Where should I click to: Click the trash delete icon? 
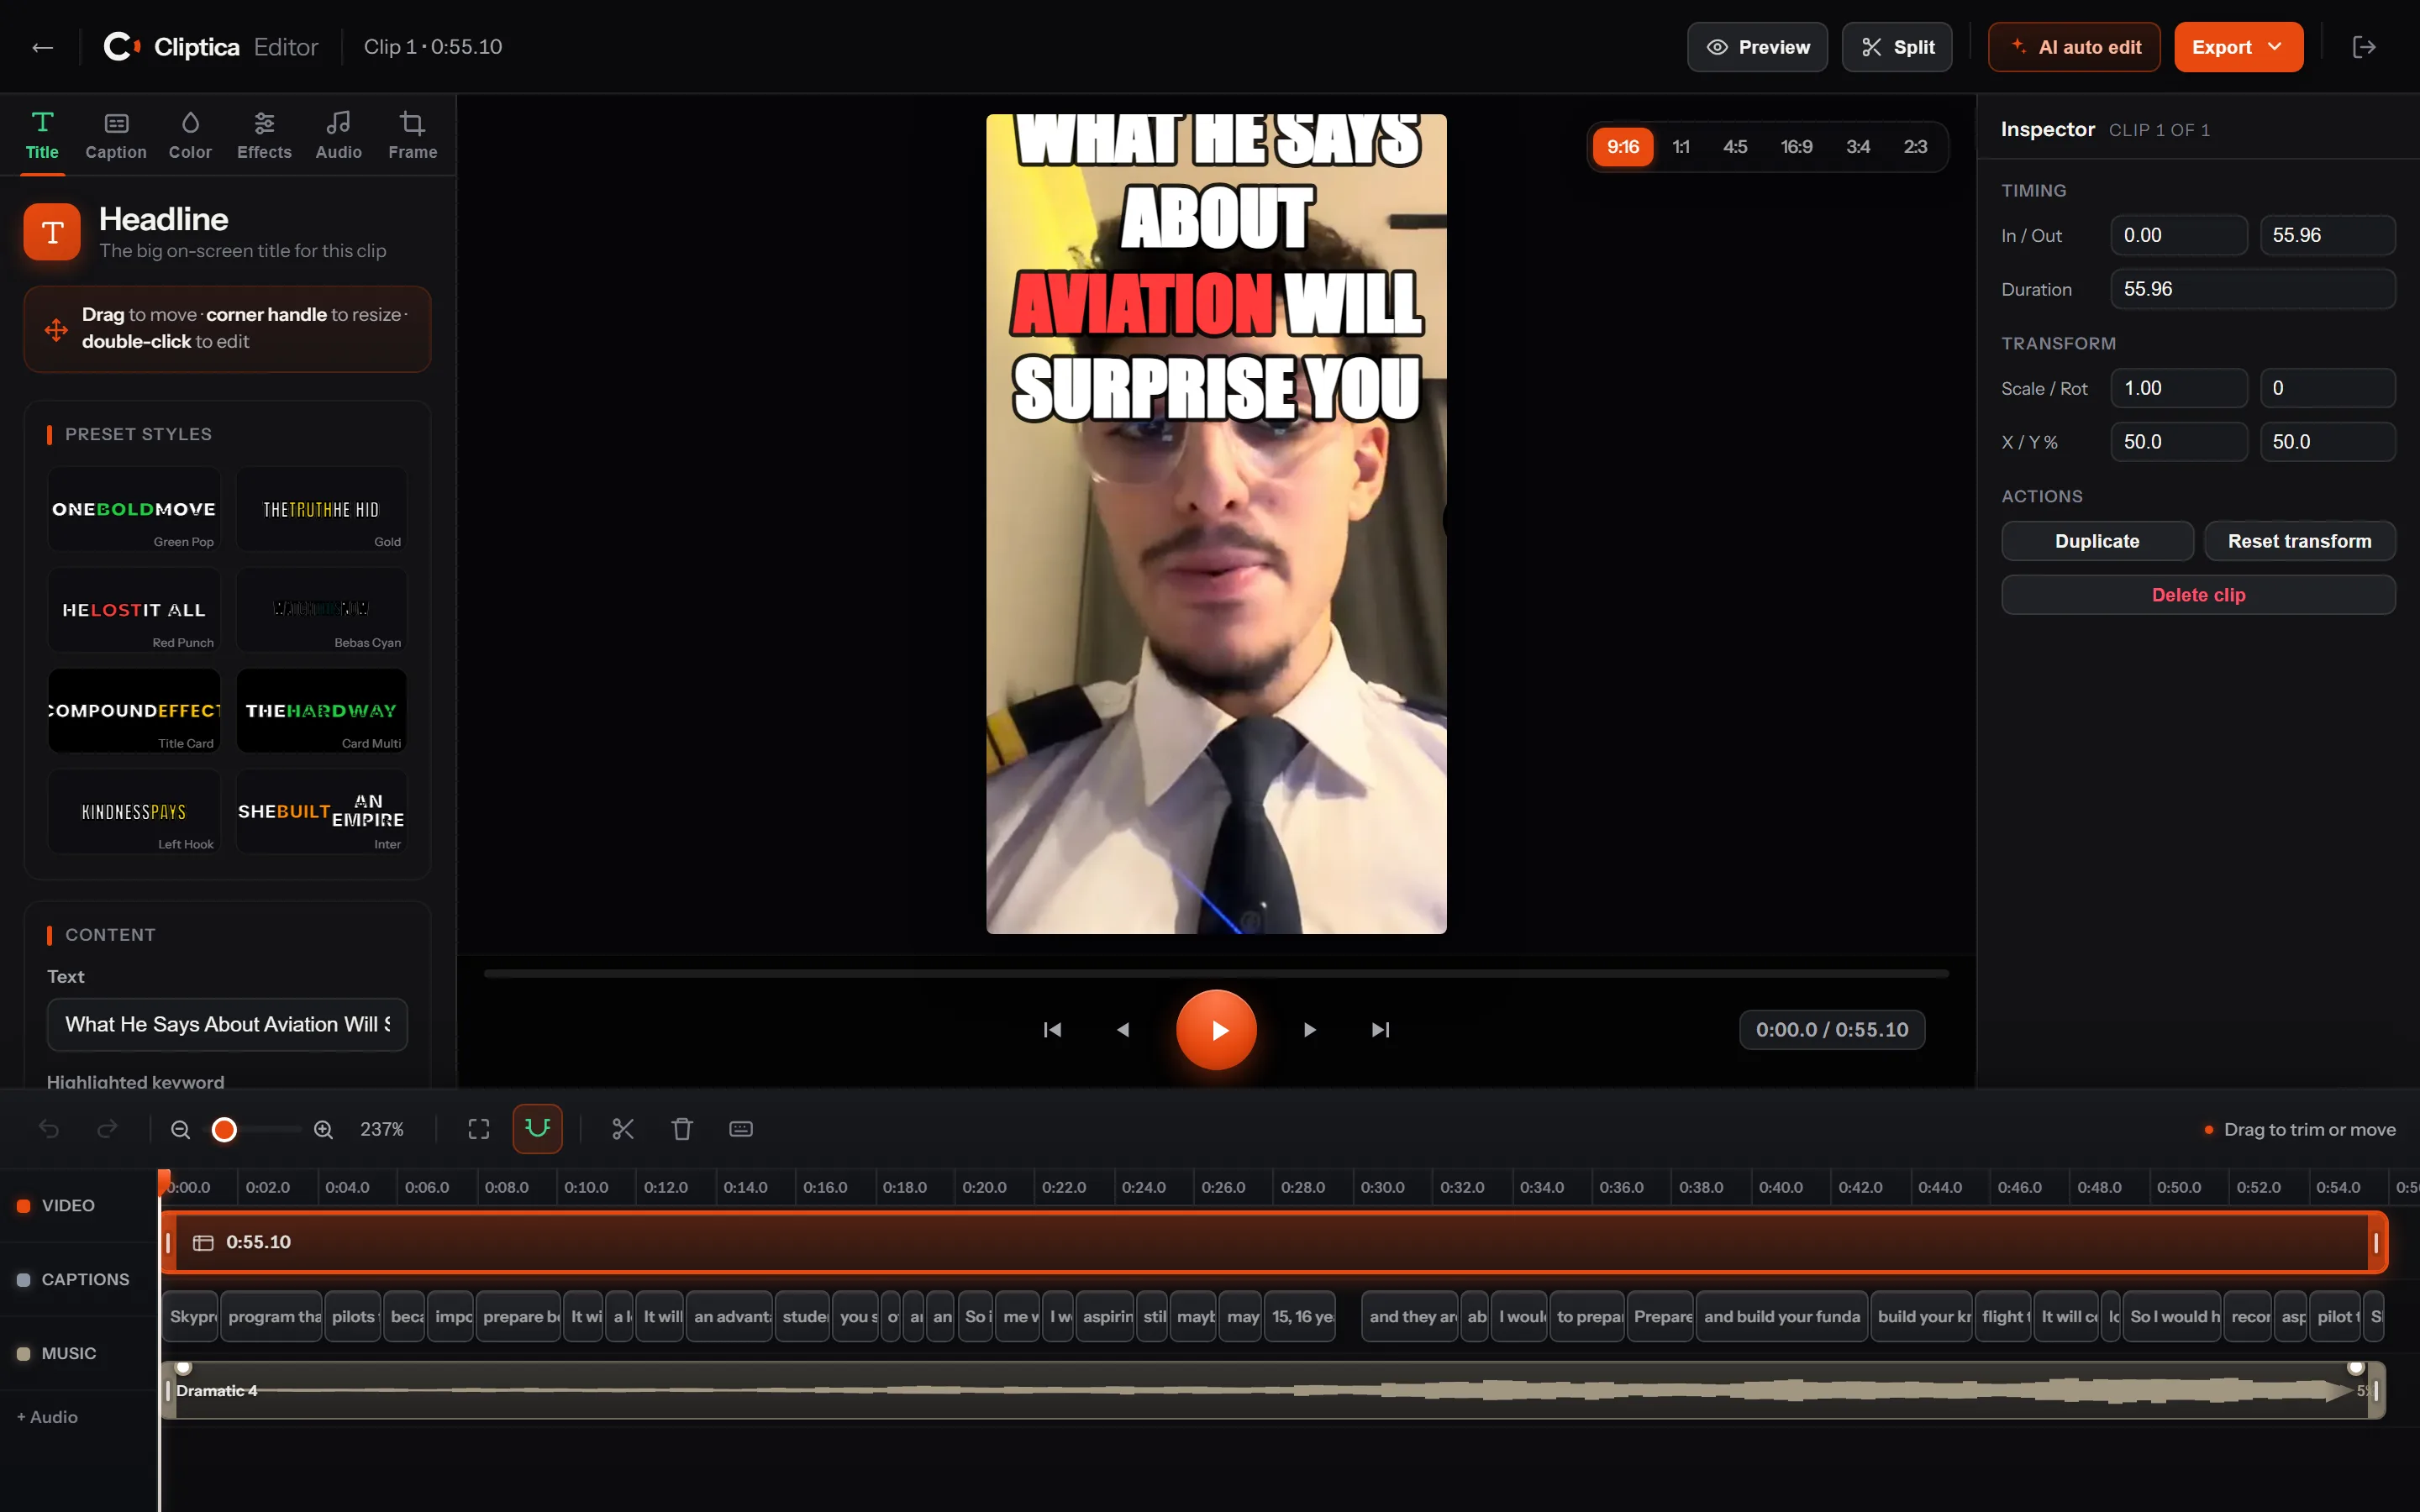tap(682, 1129)
